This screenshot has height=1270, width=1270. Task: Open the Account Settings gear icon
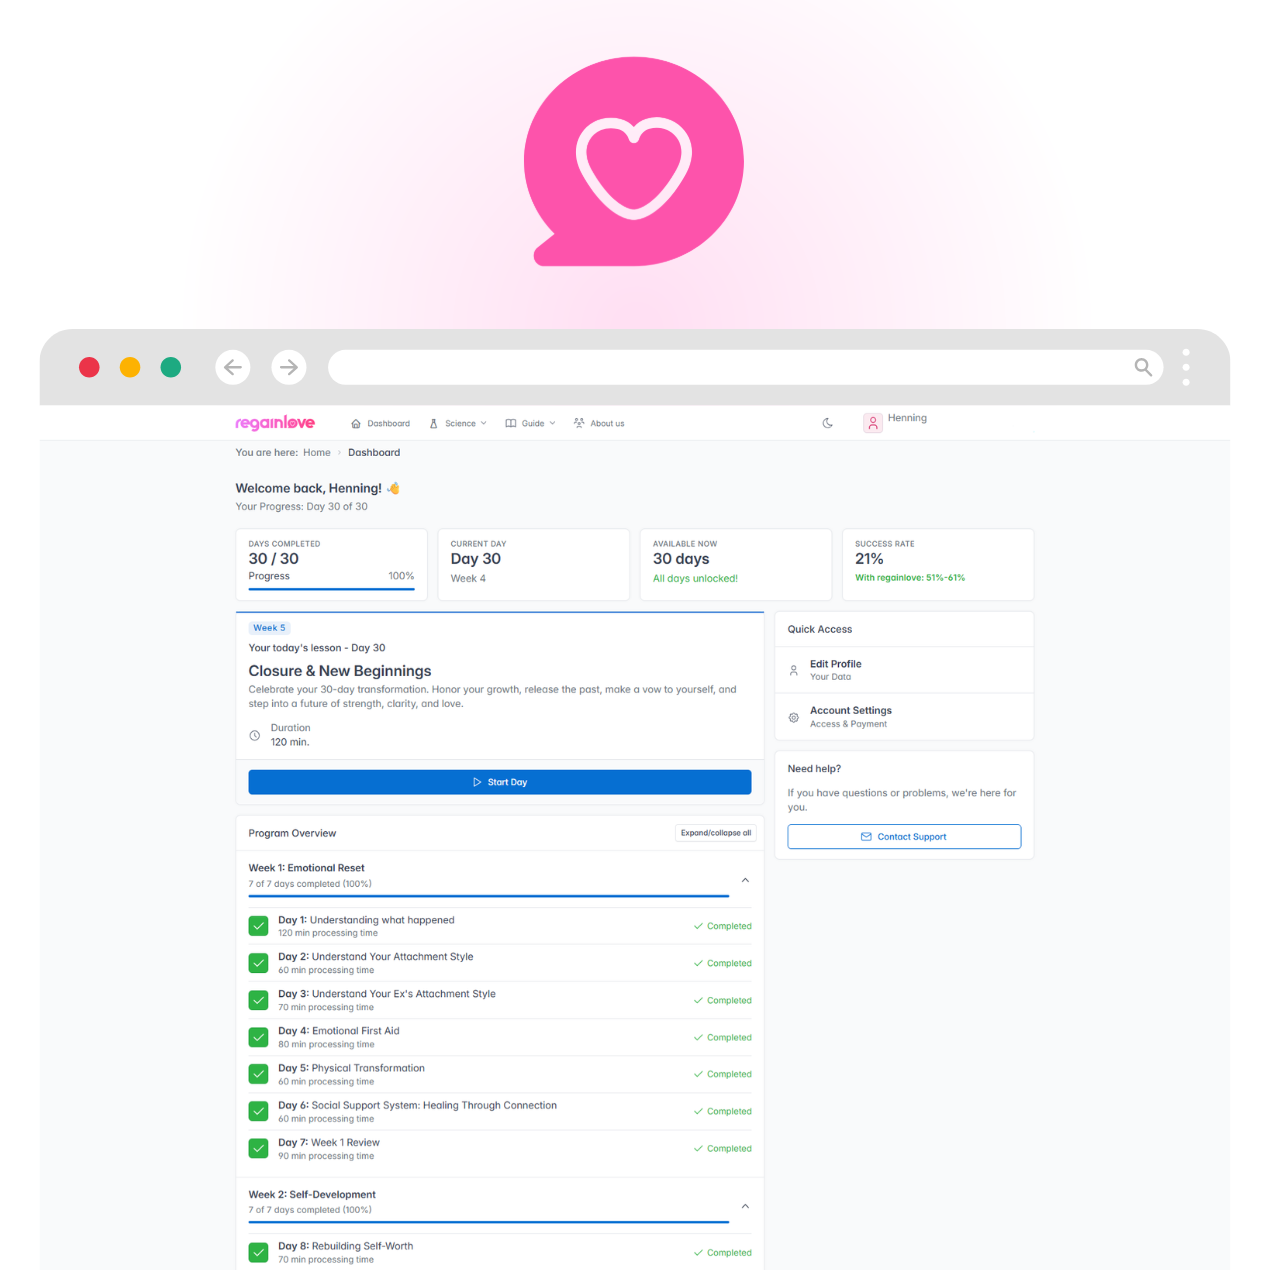[793, 717]
